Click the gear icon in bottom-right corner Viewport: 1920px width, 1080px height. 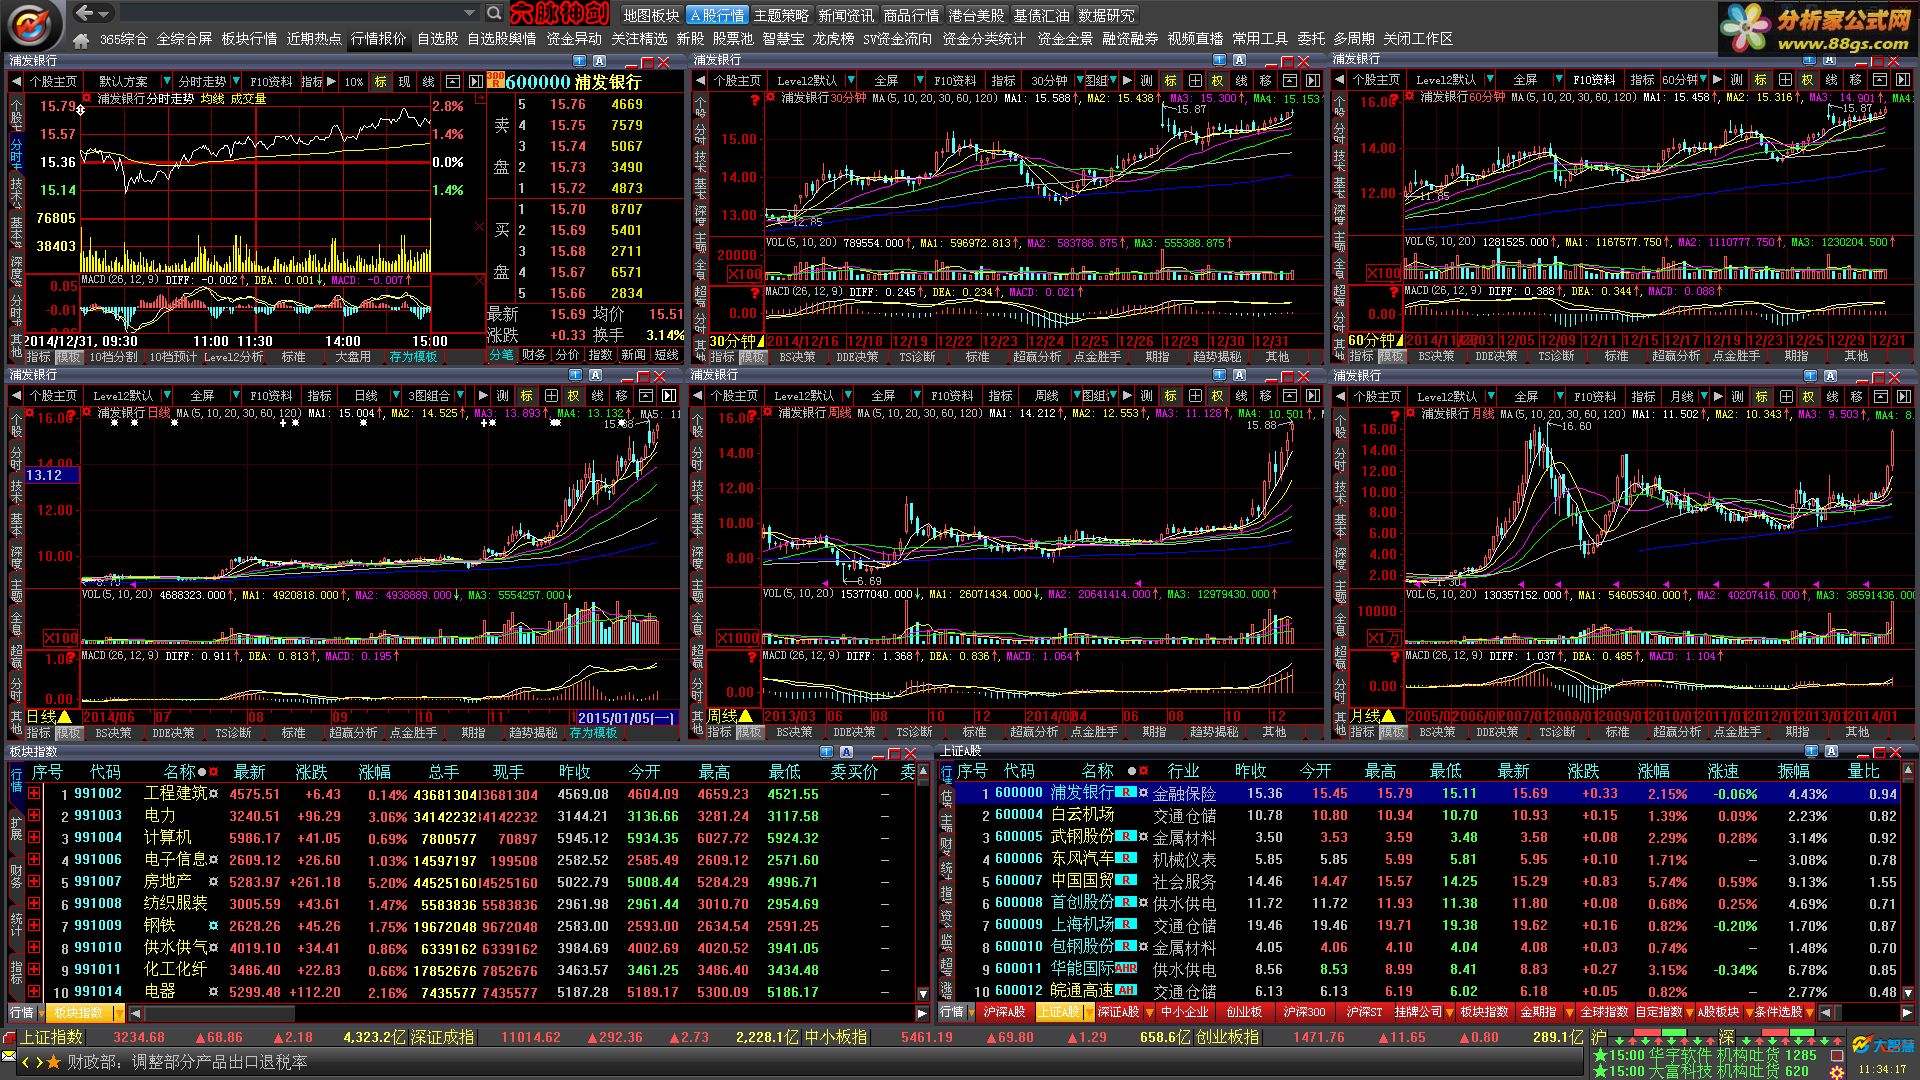point(1836,1072)
